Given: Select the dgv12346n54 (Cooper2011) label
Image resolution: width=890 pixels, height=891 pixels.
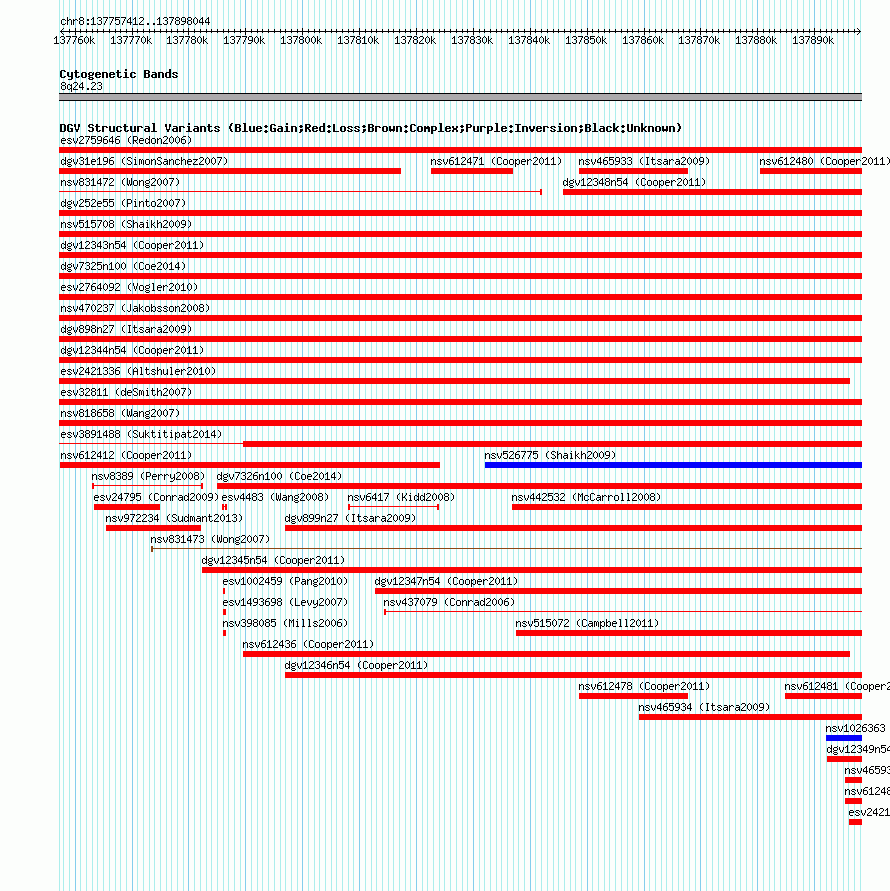Looking at the screenshot, I should (356, 666).
